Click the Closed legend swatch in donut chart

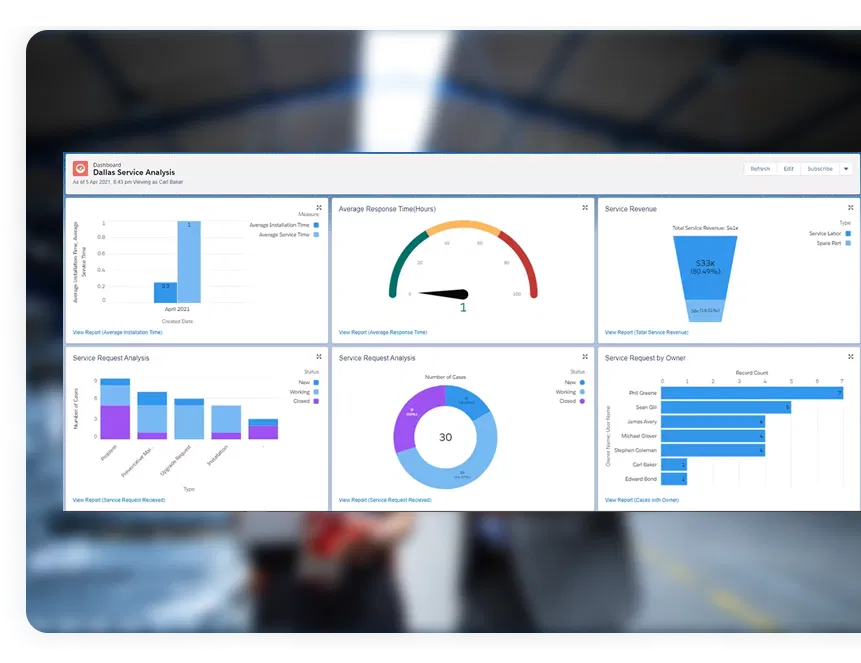tap(582, 401)
